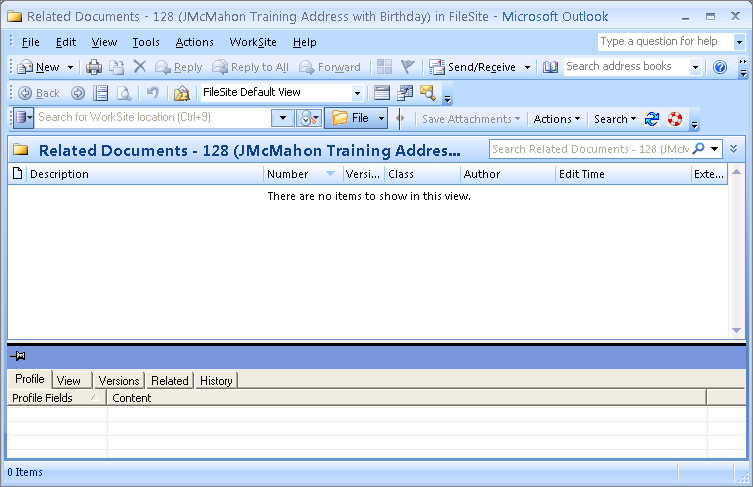Viewport: 753px width, 487px height.
Task: Click the blue Help question mark icon
Action: 719,67
